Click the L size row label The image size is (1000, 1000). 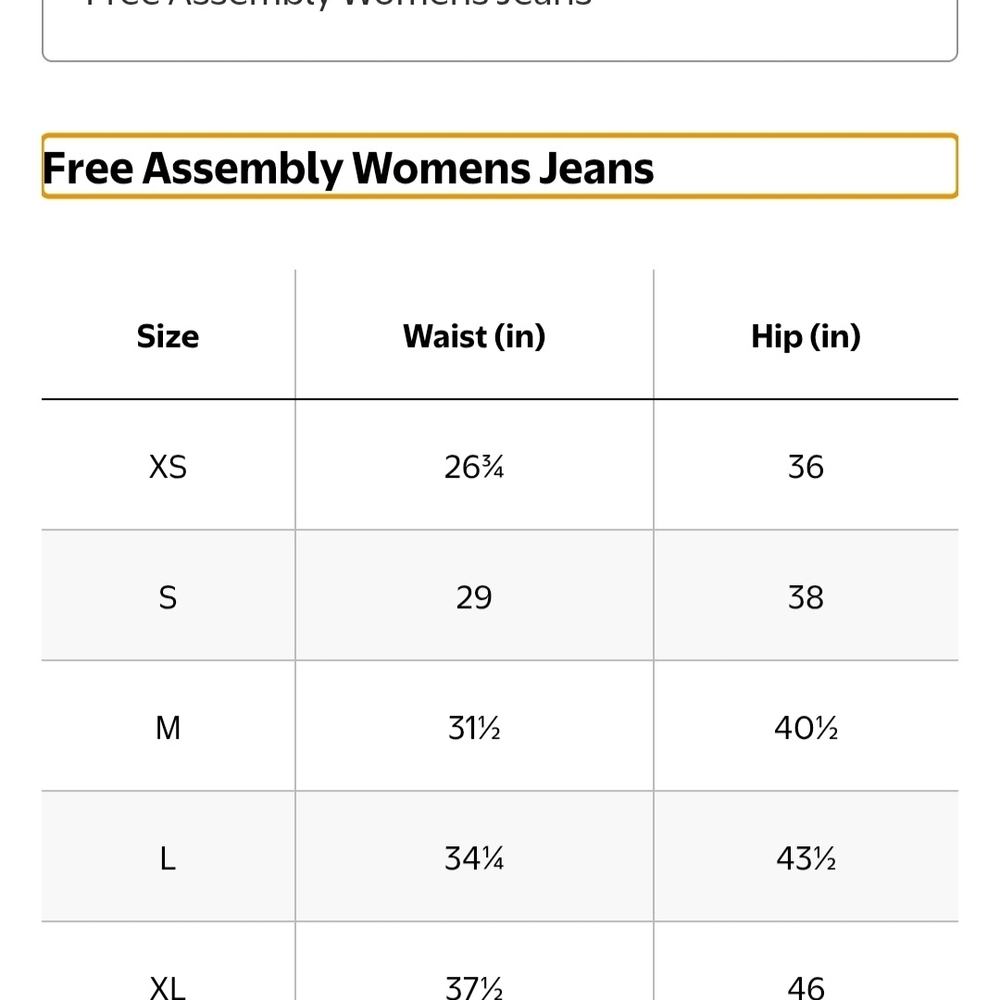pos(168,858)
